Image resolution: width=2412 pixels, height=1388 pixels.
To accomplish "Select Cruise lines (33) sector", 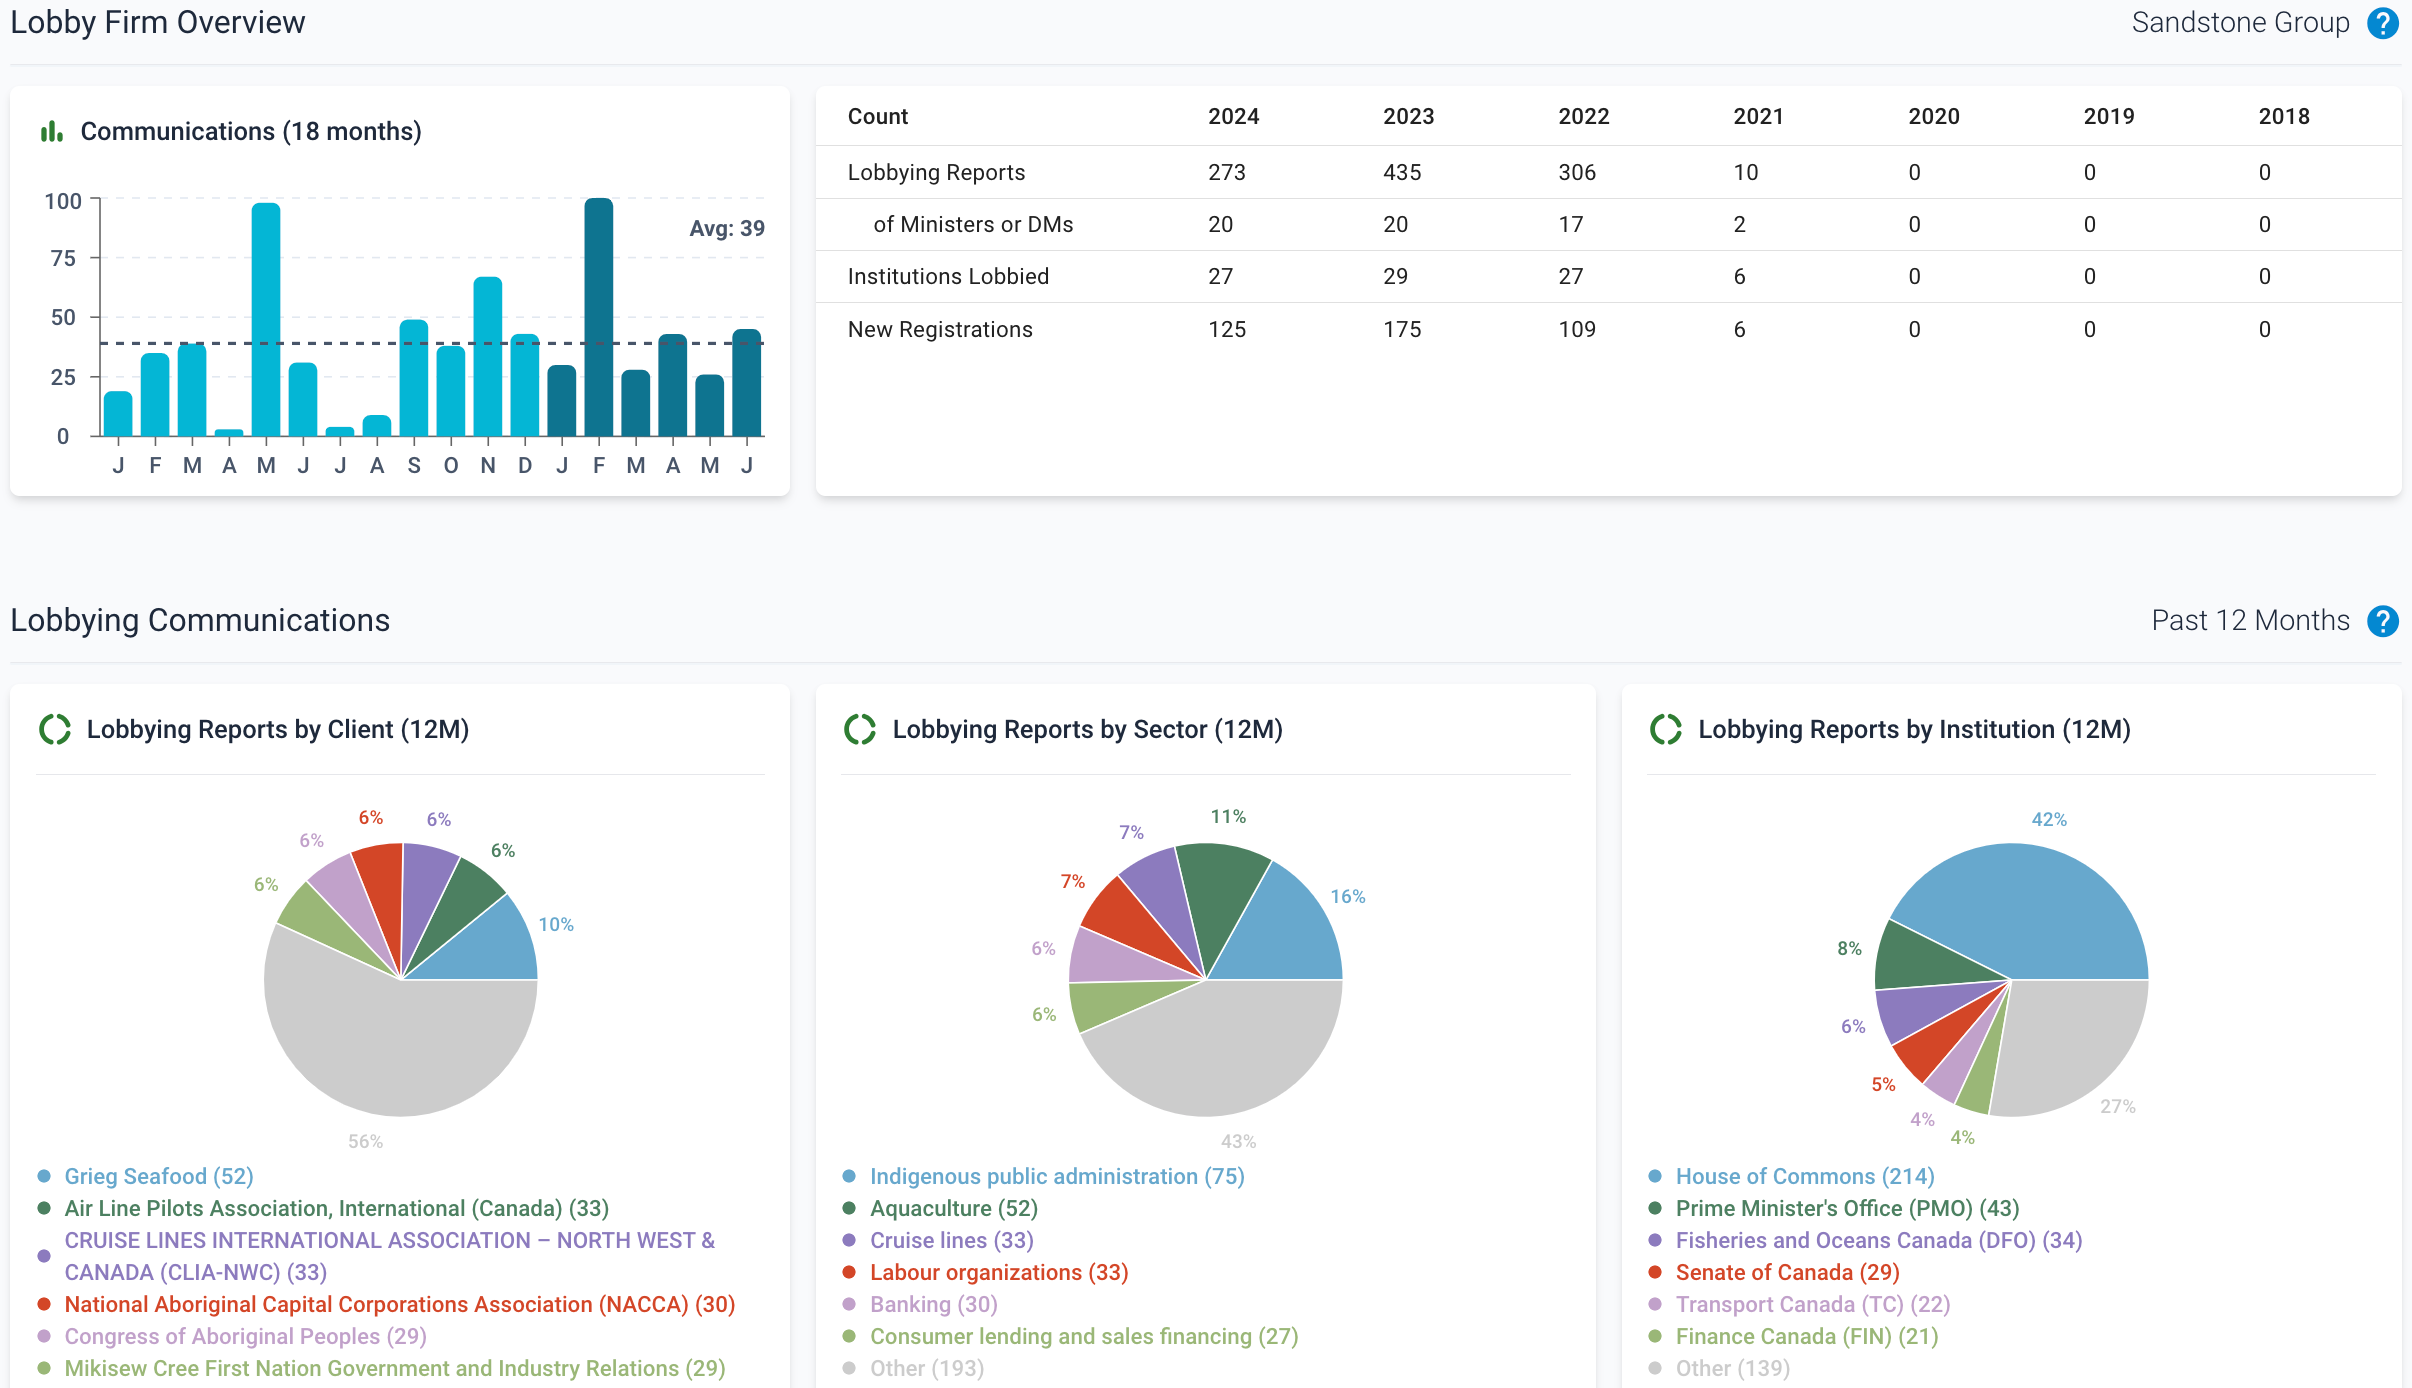I will pos(952,1240).
